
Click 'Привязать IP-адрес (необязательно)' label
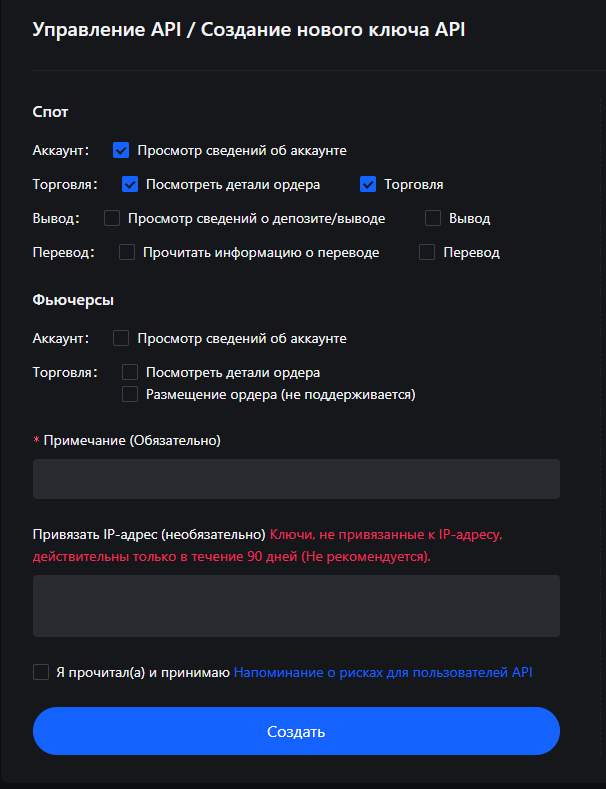(149, 534)
